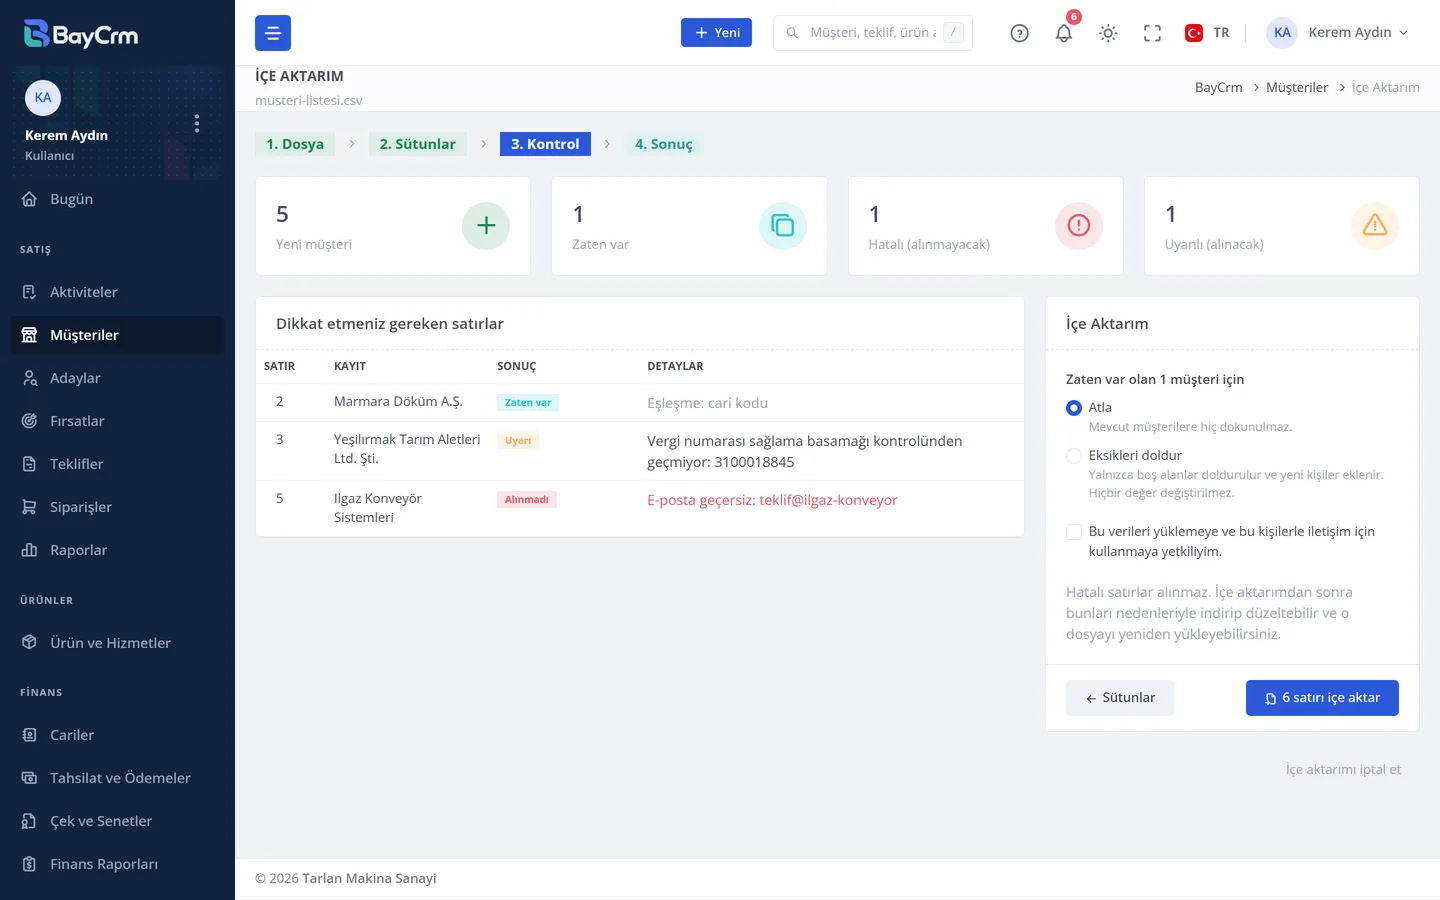Click 'İçe aktarımı iptal et' link

[x=1343, y=769]
